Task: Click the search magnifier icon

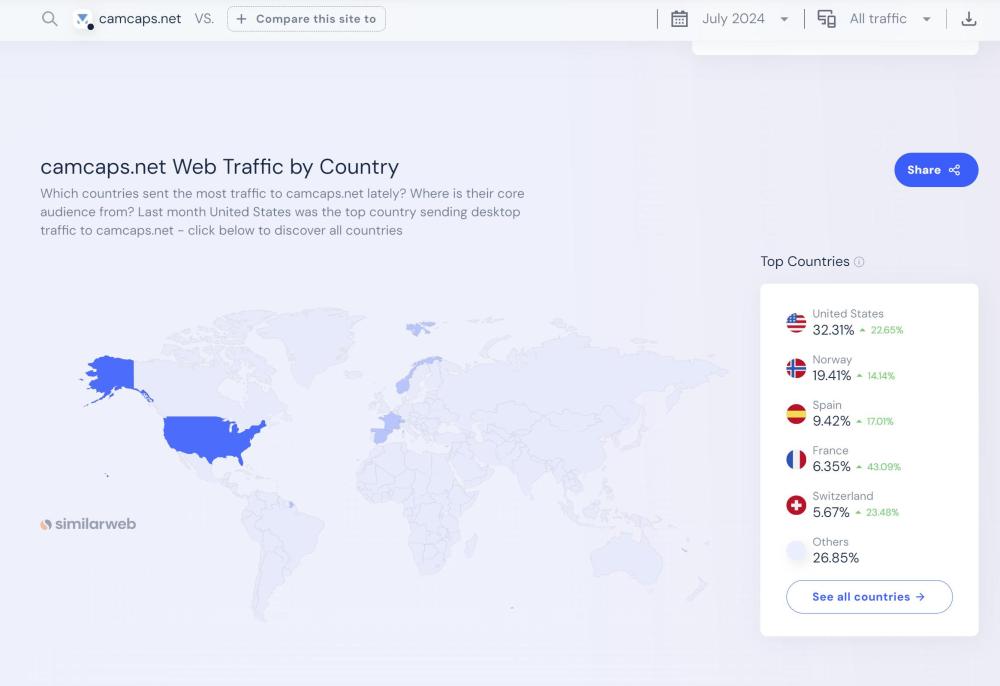Action: click(x=49, y=19)
